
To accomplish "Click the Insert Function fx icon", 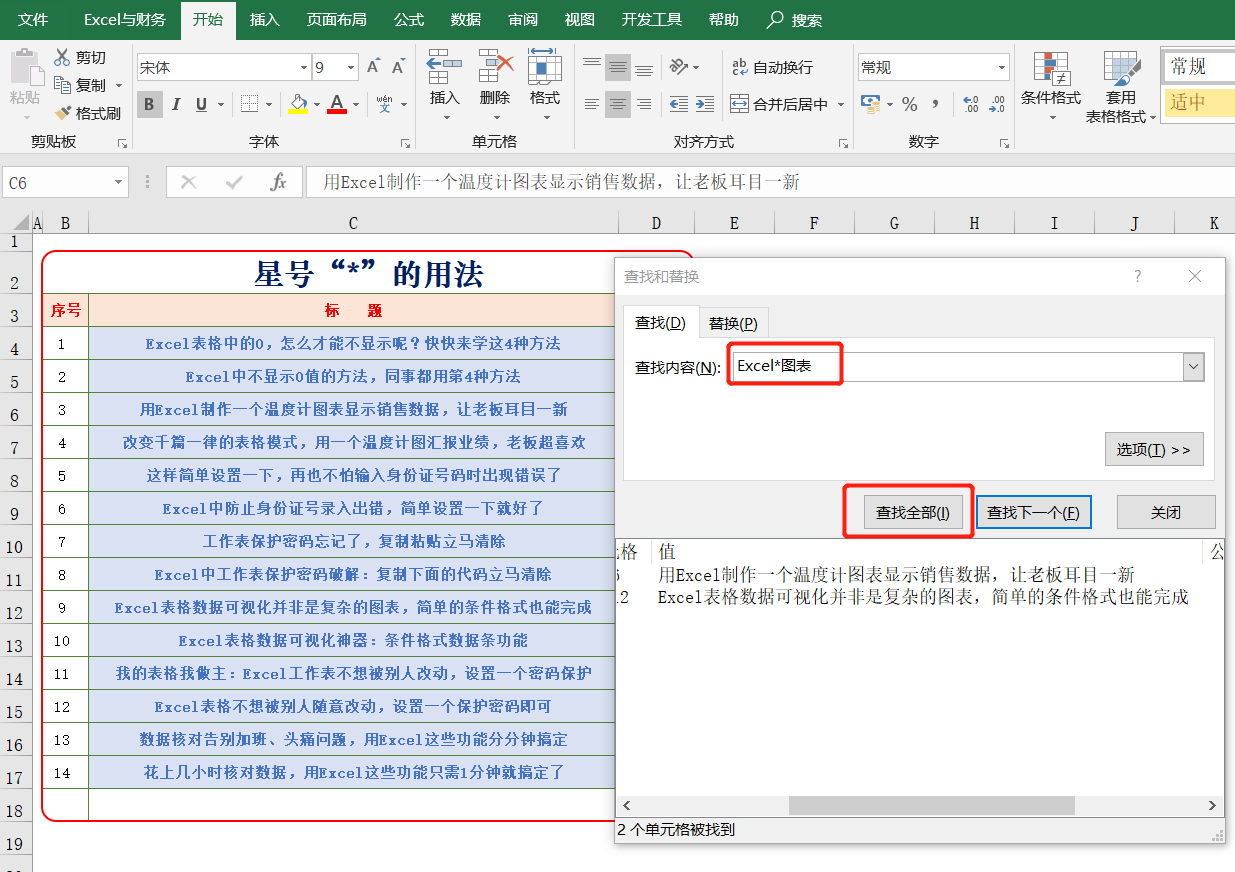I will click(x=279, y=182).
